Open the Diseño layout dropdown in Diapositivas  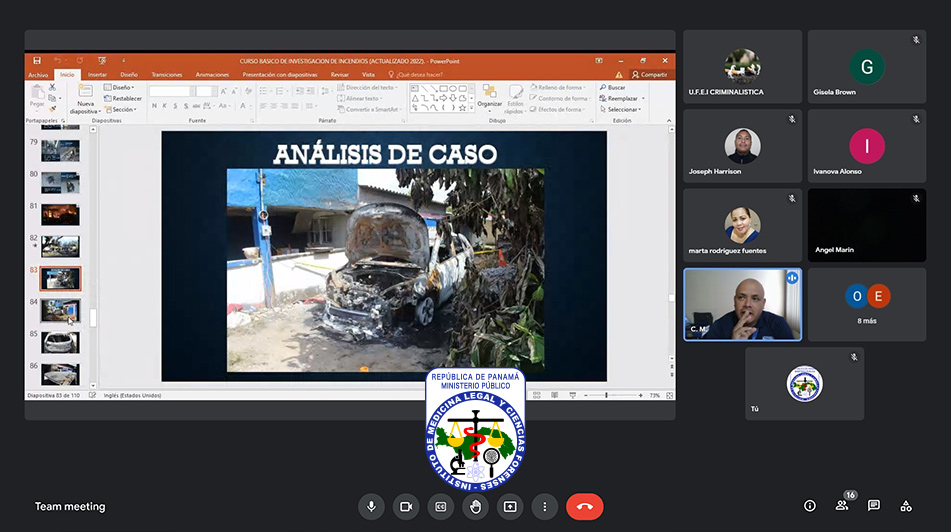tap(119, 87)
